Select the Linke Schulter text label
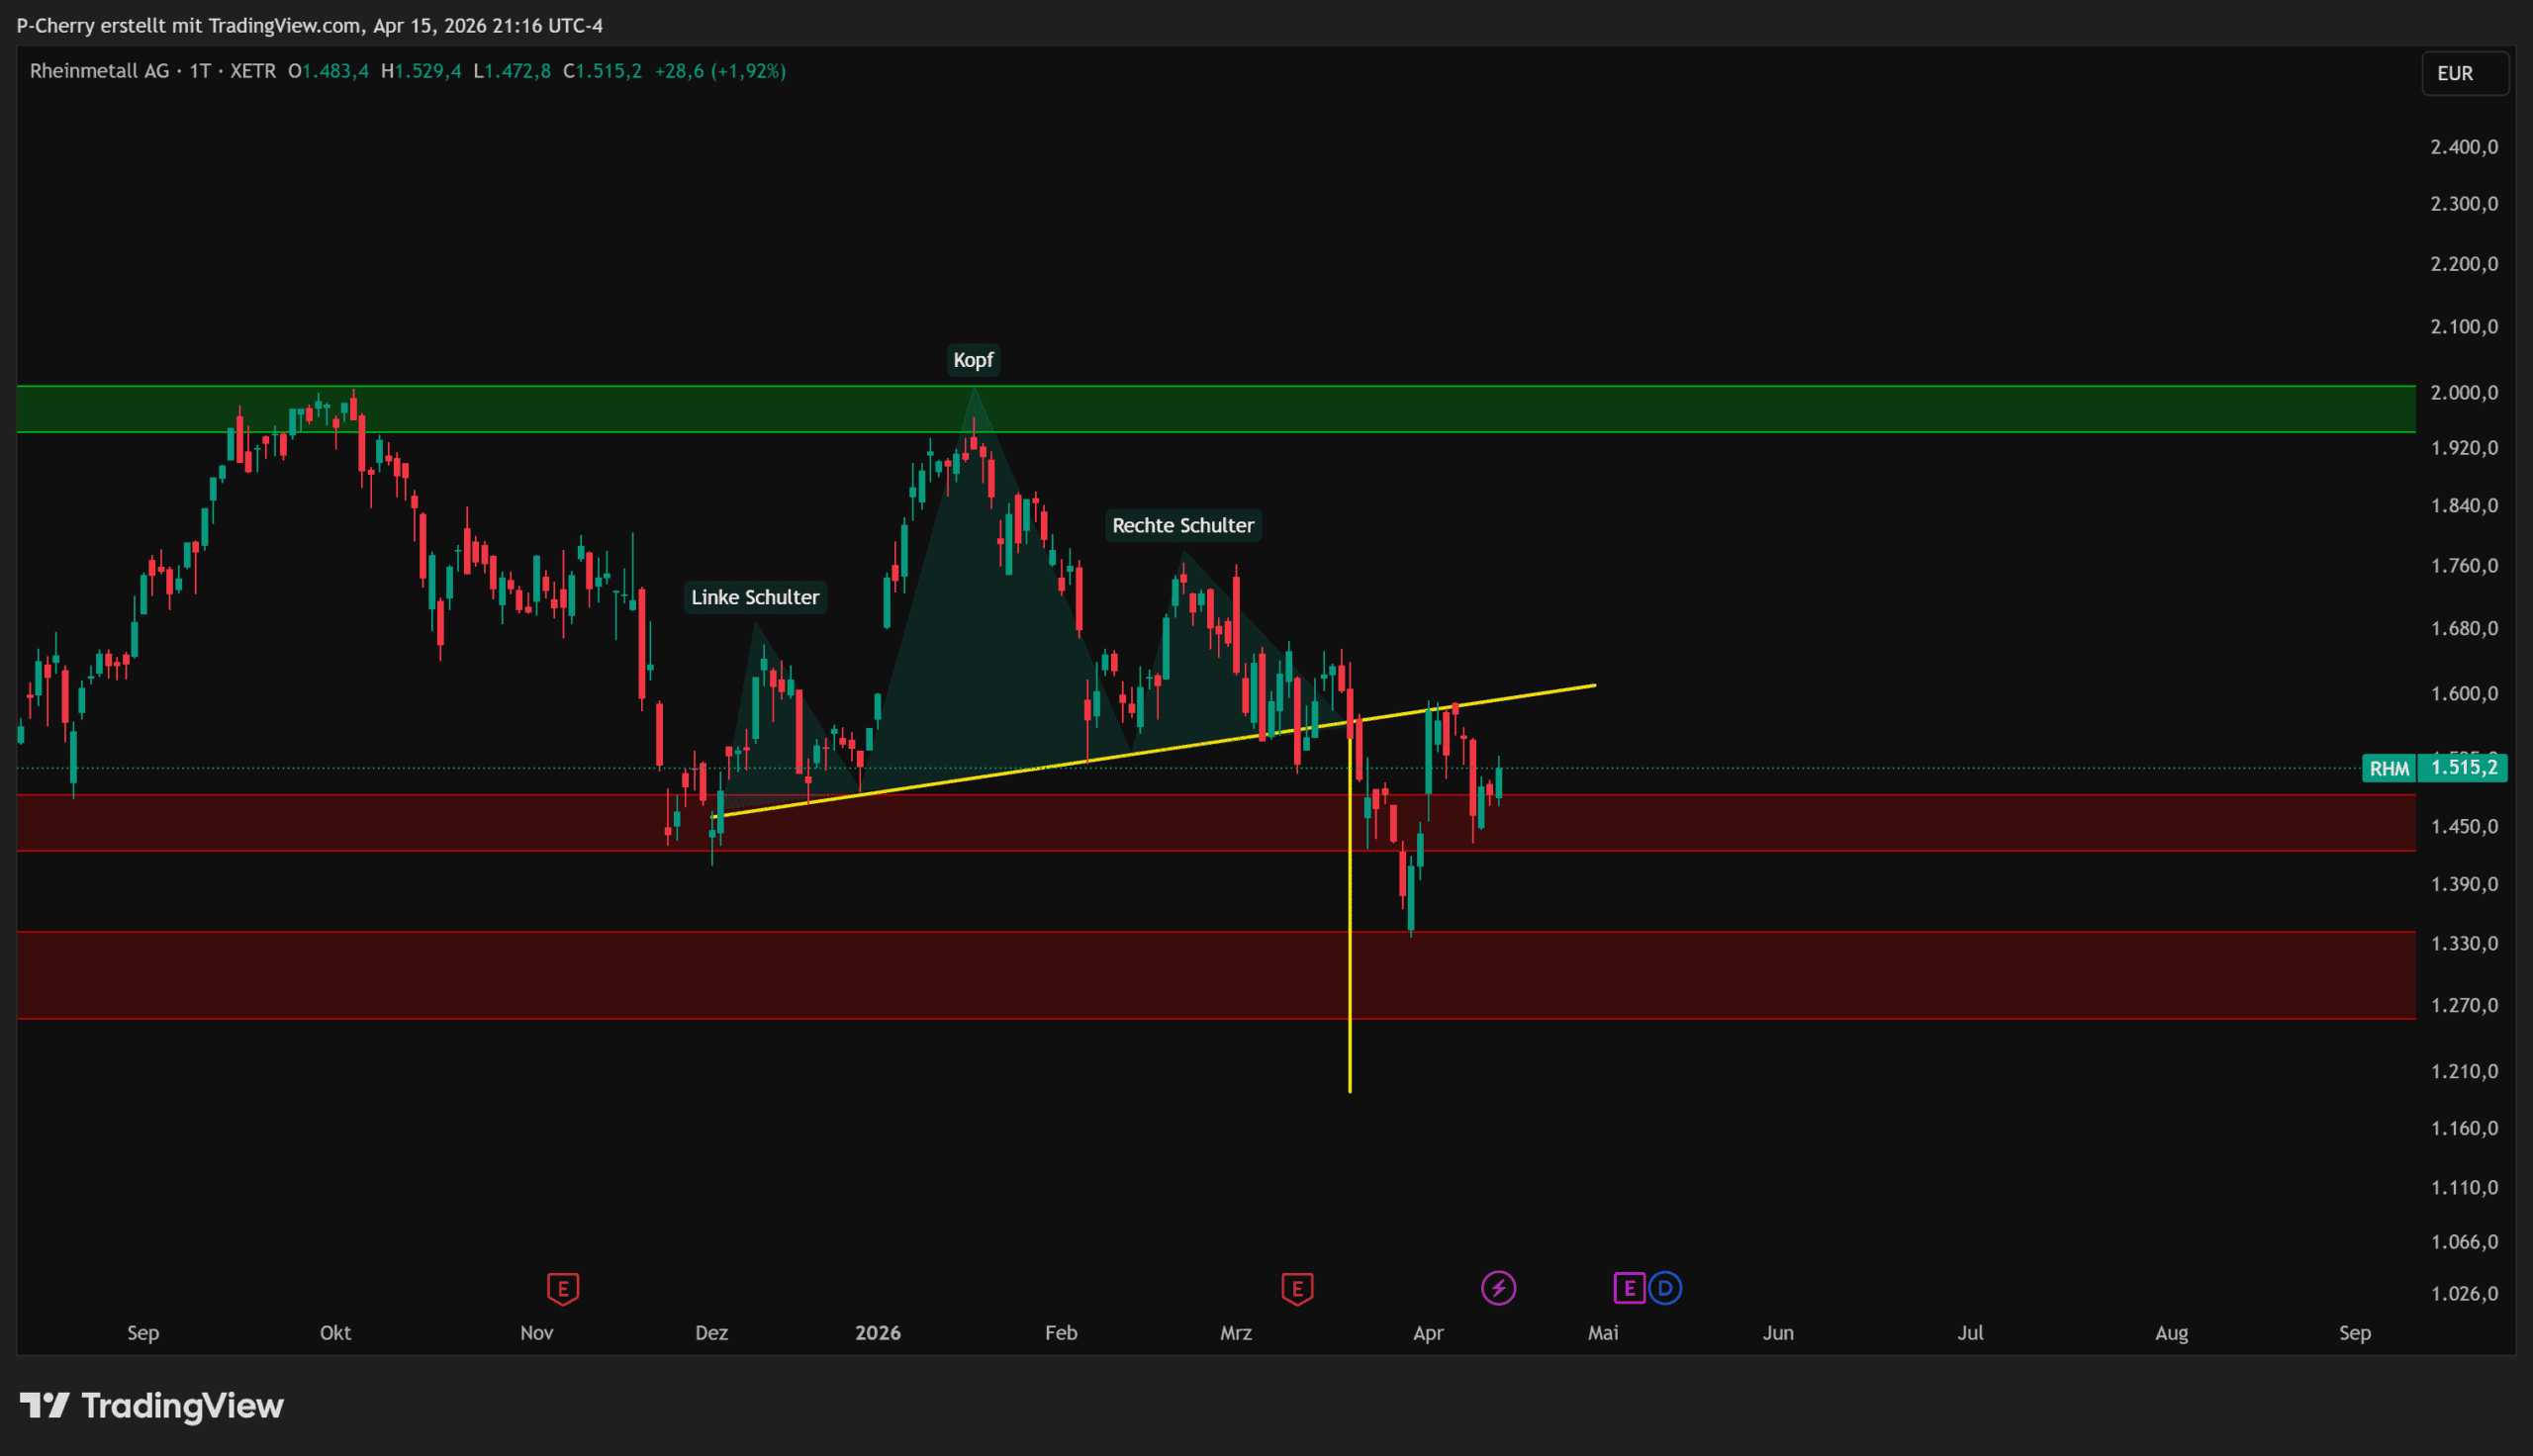Image resolution: width=2533 pixels, height=1456 pixels. click(x=755, y=597)
